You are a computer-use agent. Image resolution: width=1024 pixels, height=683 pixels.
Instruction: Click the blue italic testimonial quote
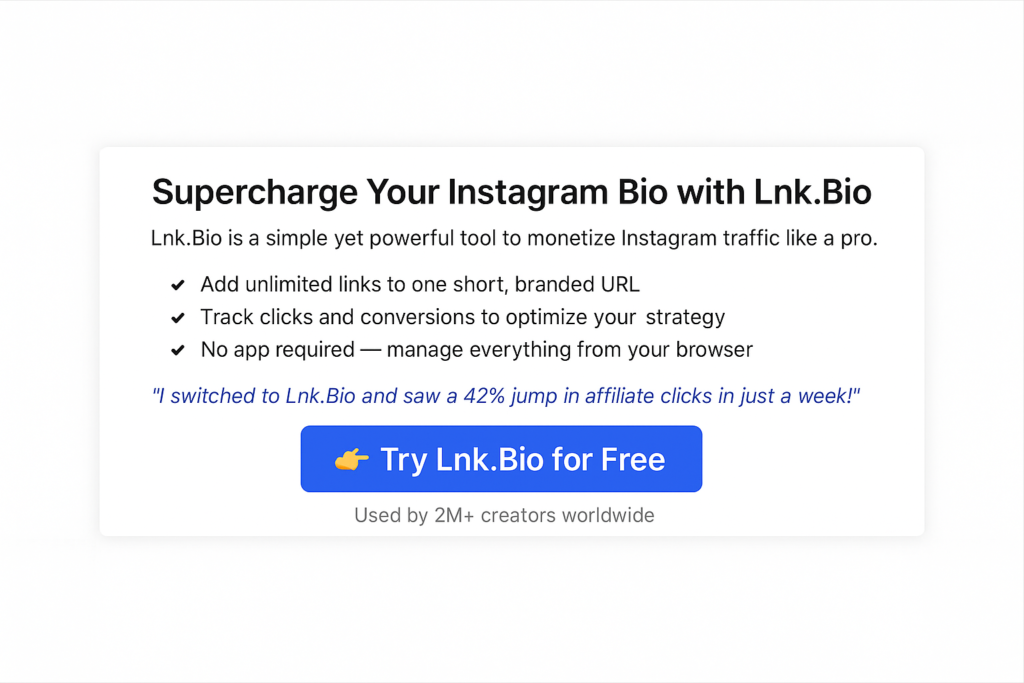pos(506,396)
